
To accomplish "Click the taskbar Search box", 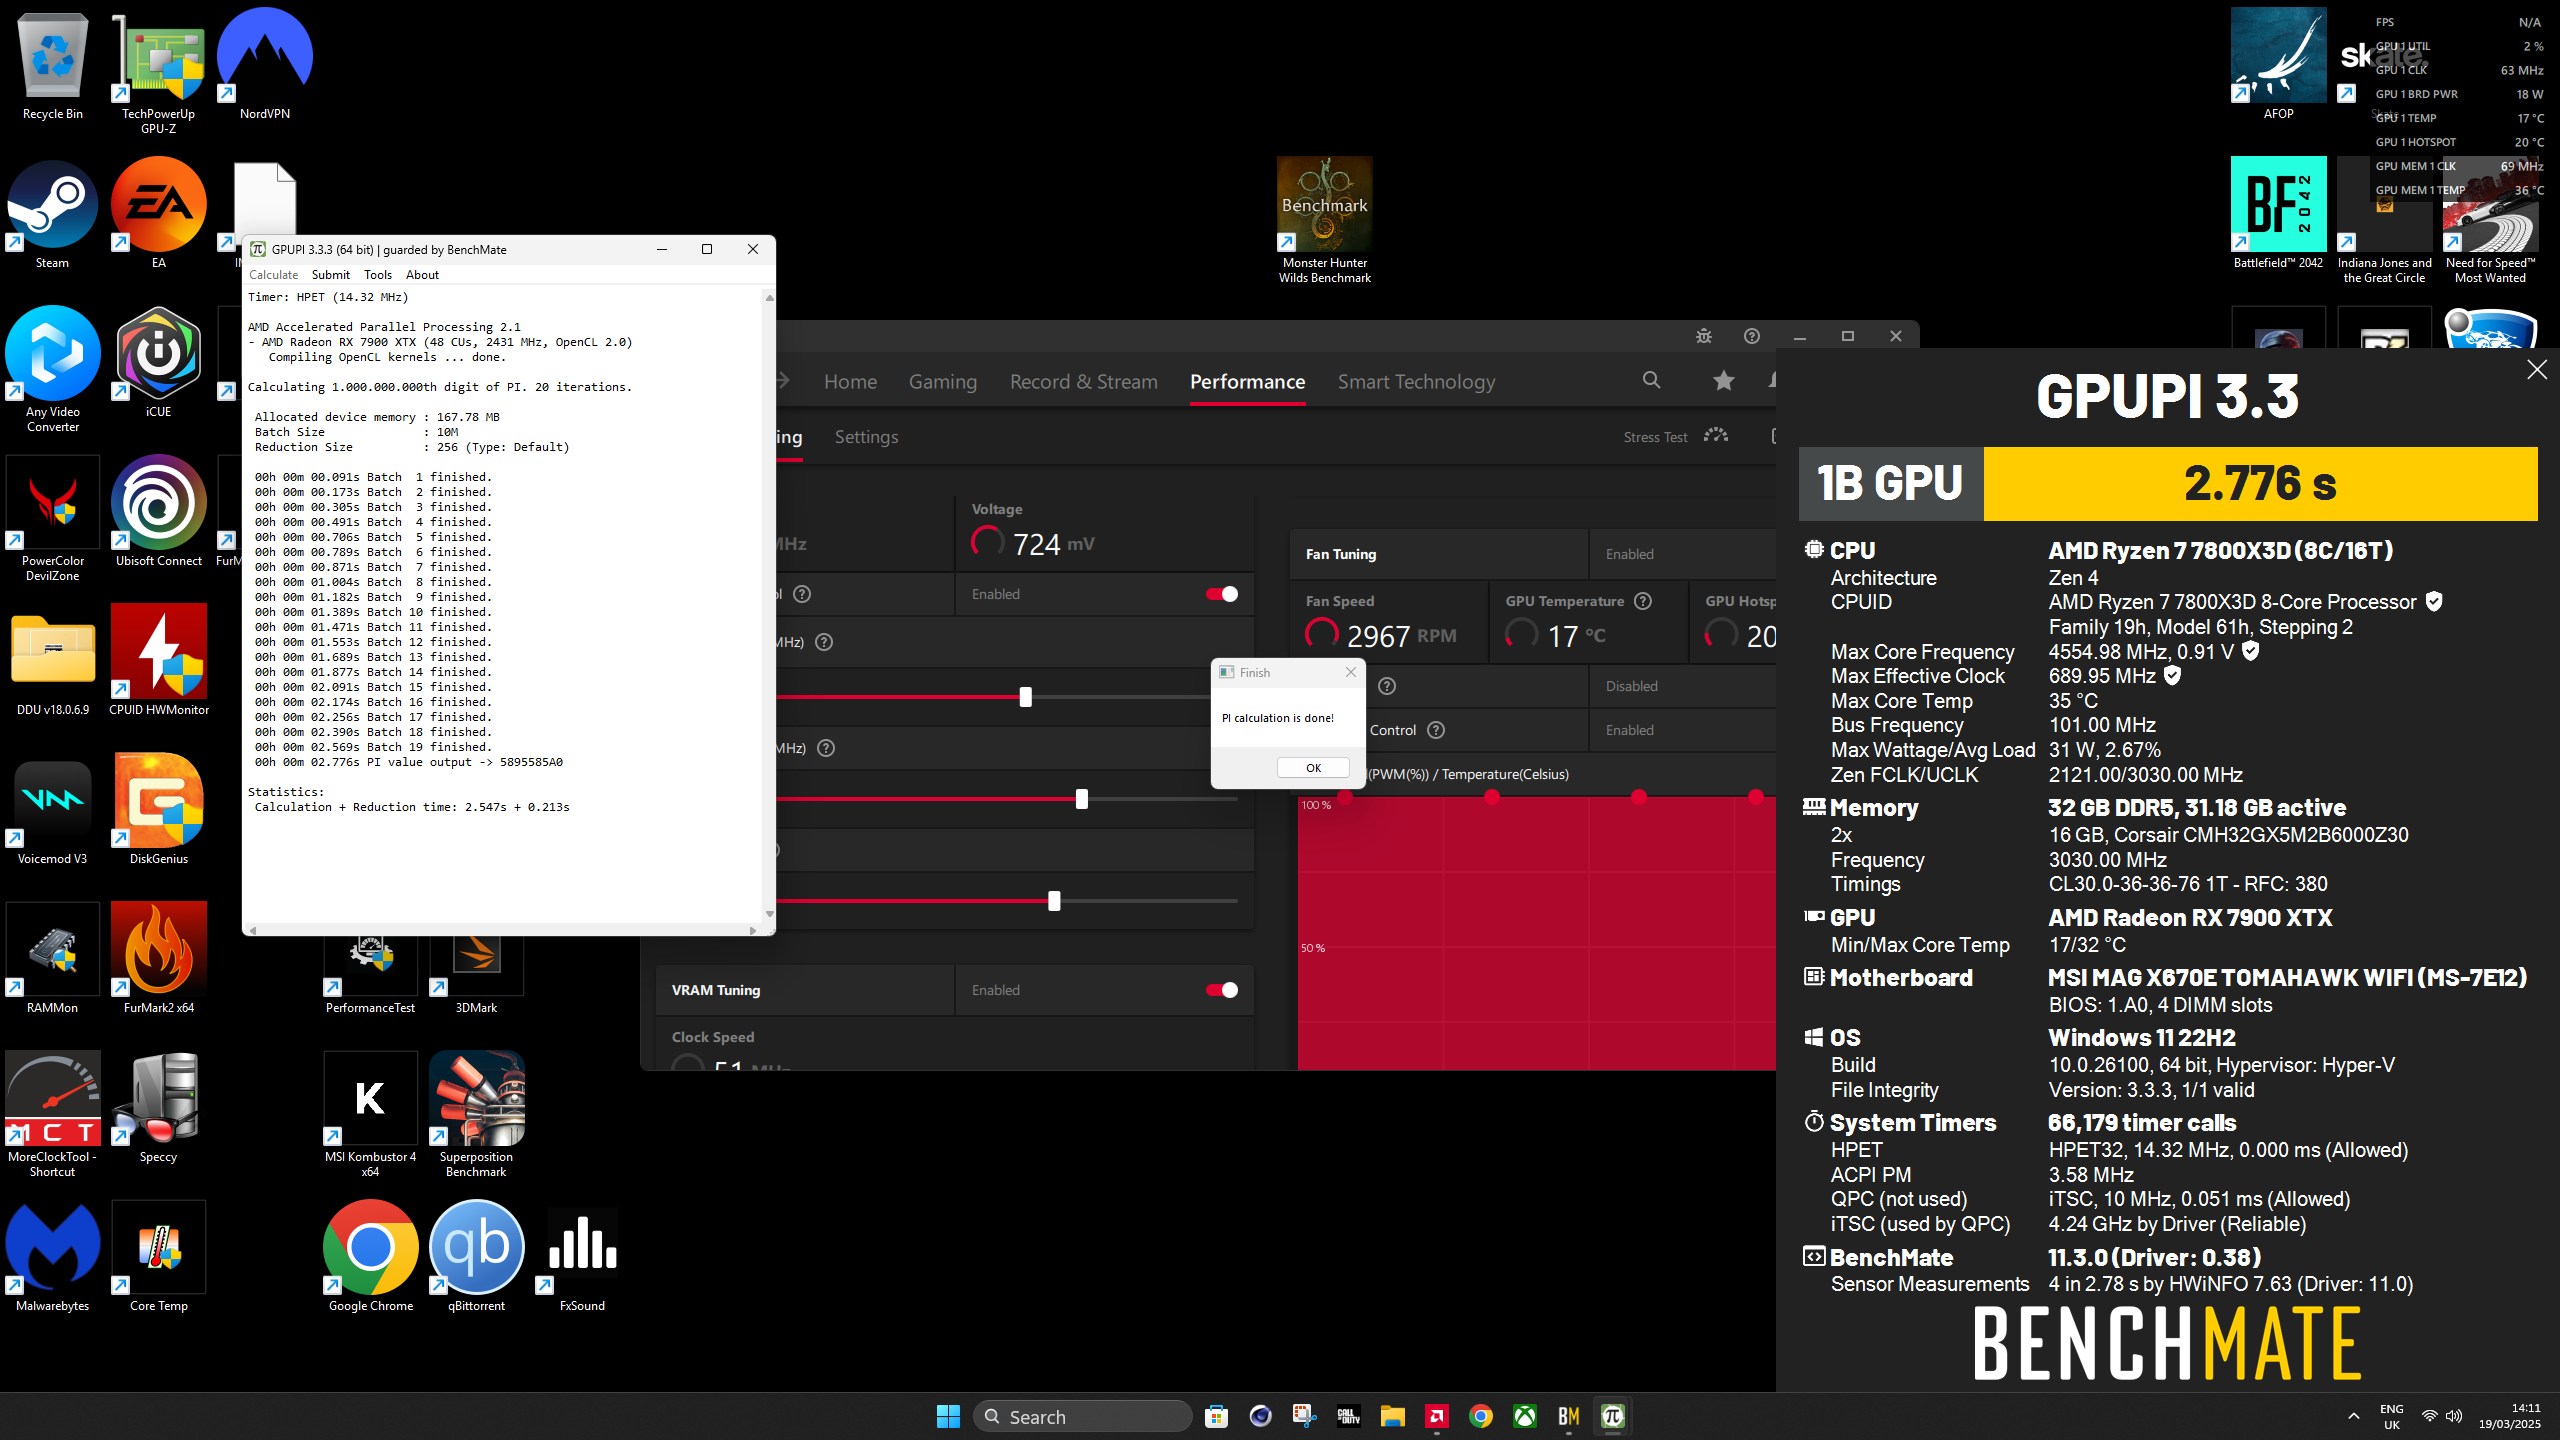I will pyautogui.click(x=1083, y=1416).
